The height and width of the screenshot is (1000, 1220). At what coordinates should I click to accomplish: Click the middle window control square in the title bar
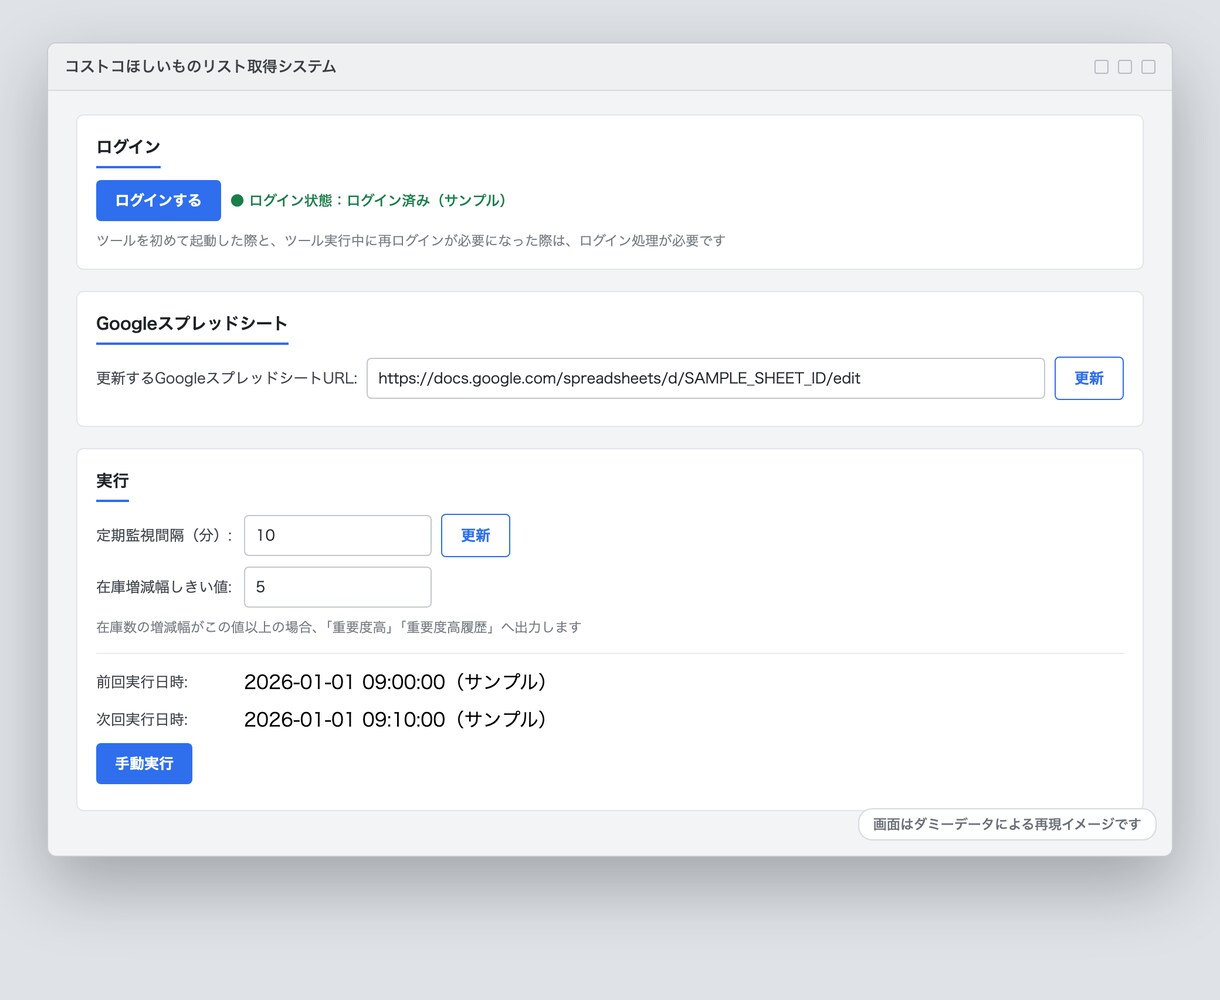[1125, 67]
